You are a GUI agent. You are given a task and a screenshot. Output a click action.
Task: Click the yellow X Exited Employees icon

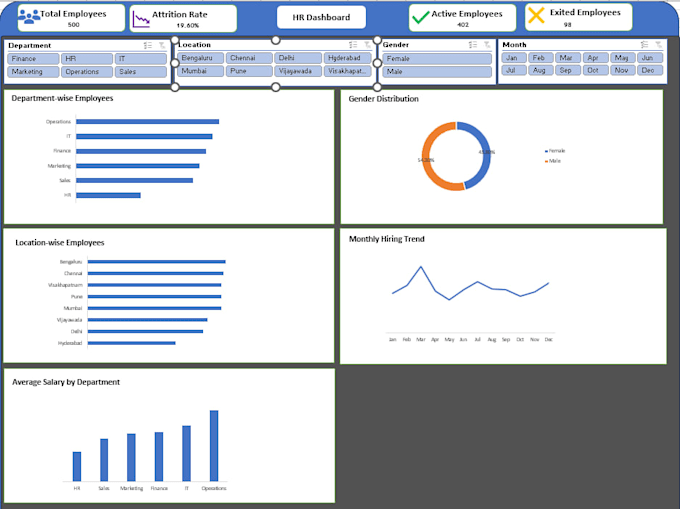pos(536,15)
